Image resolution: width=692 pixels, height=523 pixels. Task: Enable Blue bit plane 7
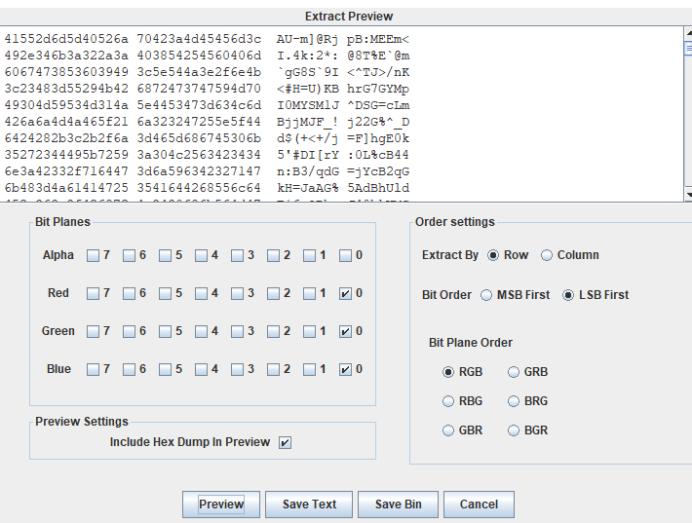point(93,369)
